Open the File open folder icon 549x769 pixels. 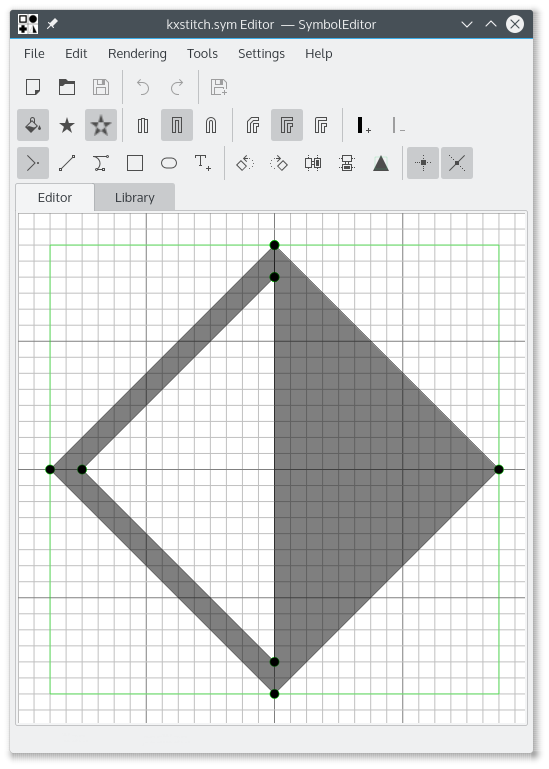point(67,87)
